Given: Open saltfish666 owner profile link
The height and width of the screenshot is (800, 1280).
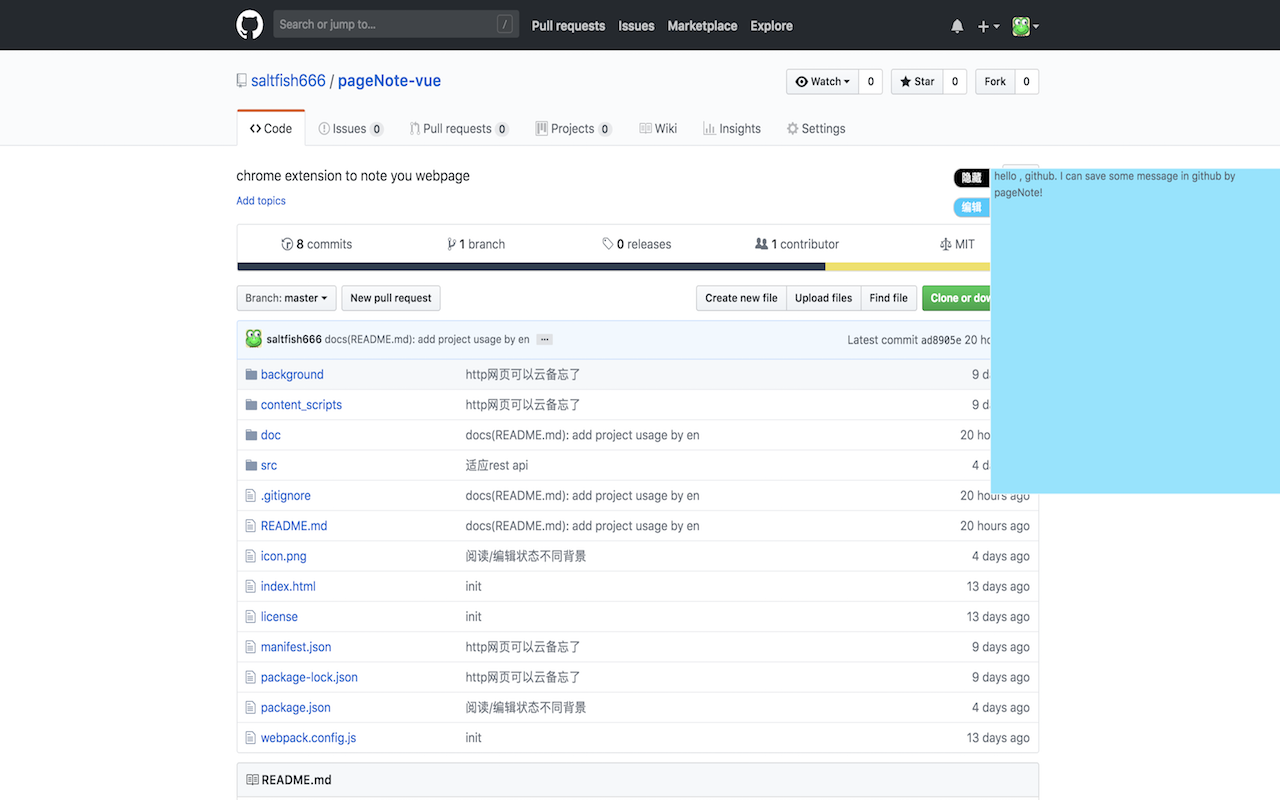Looking at the screenshot, I should (x=288, y=81).
